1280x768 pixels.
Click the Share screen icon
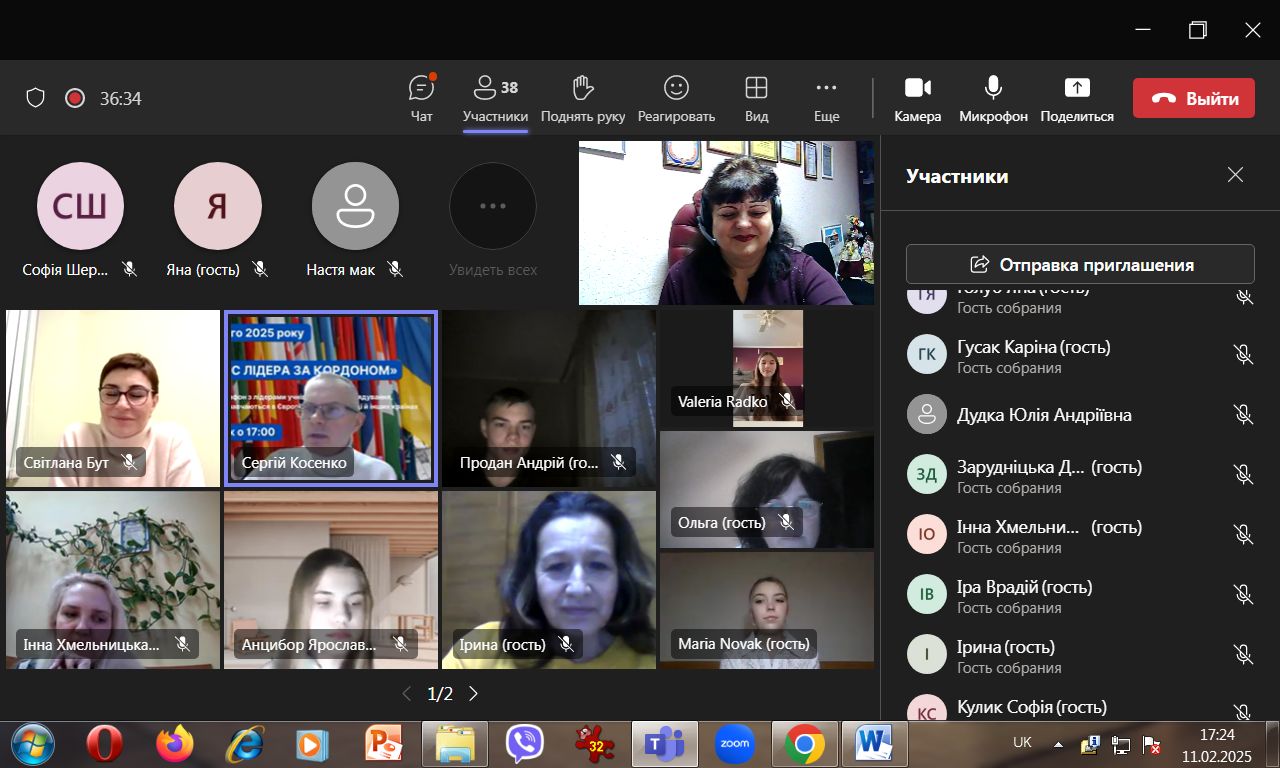pos(1076,89)
